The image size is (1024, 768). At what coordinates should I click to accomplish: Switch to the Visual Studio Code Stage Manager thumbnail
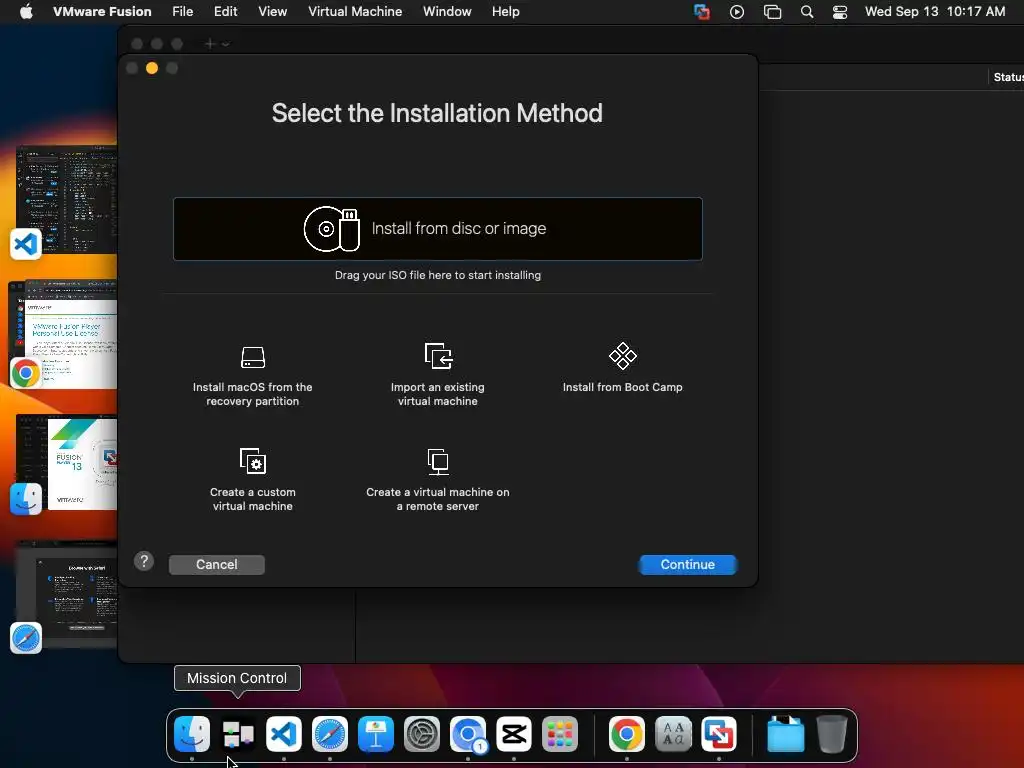click(67, 200)
